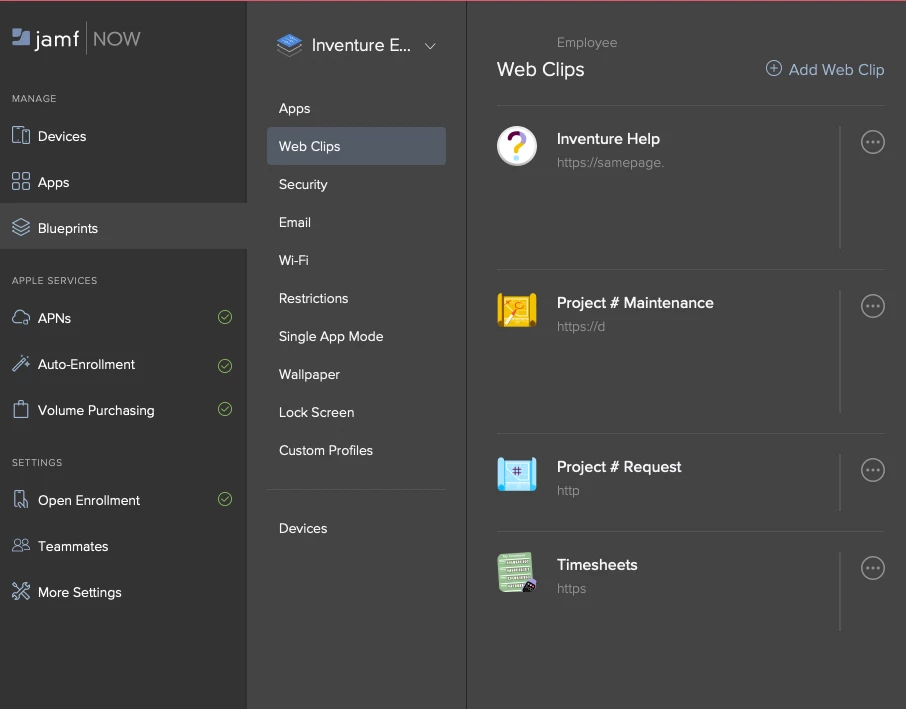Click the Open Enrollment green checkmark status

(x=225, y=499)
